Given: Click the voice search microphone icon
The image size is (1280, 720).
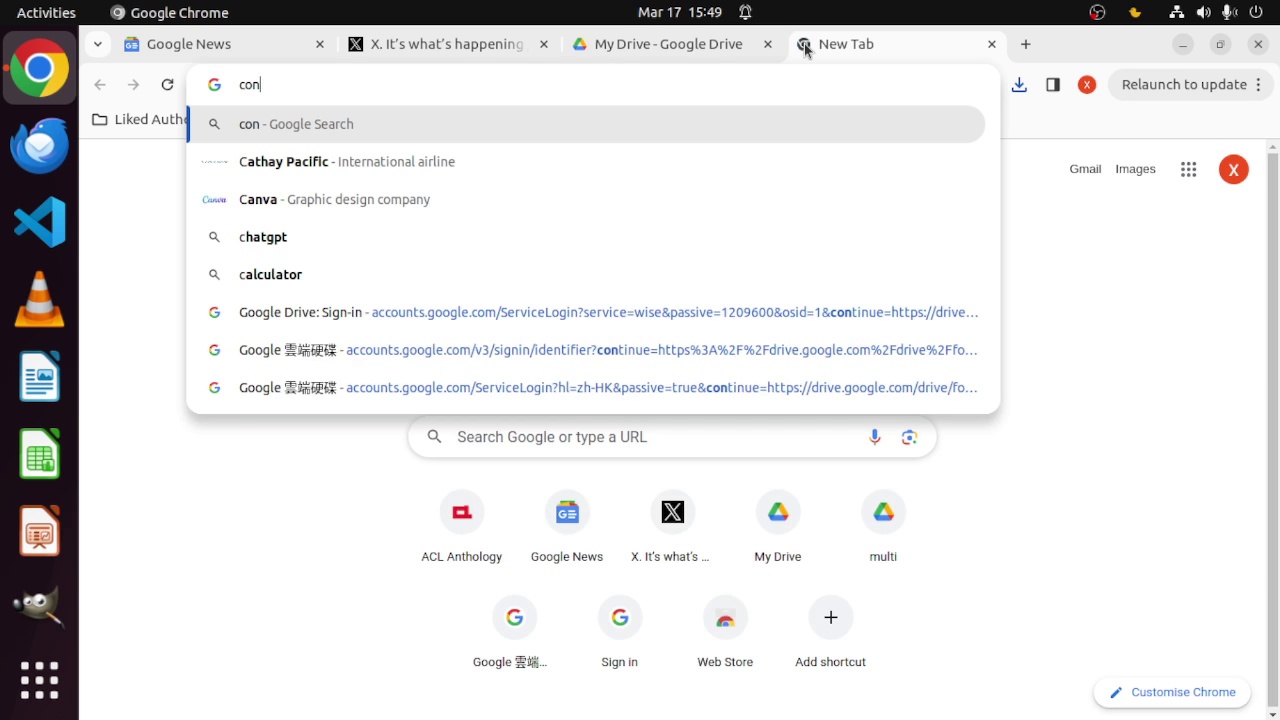Looking at the screenshot, I should click(x=874, y=437).
